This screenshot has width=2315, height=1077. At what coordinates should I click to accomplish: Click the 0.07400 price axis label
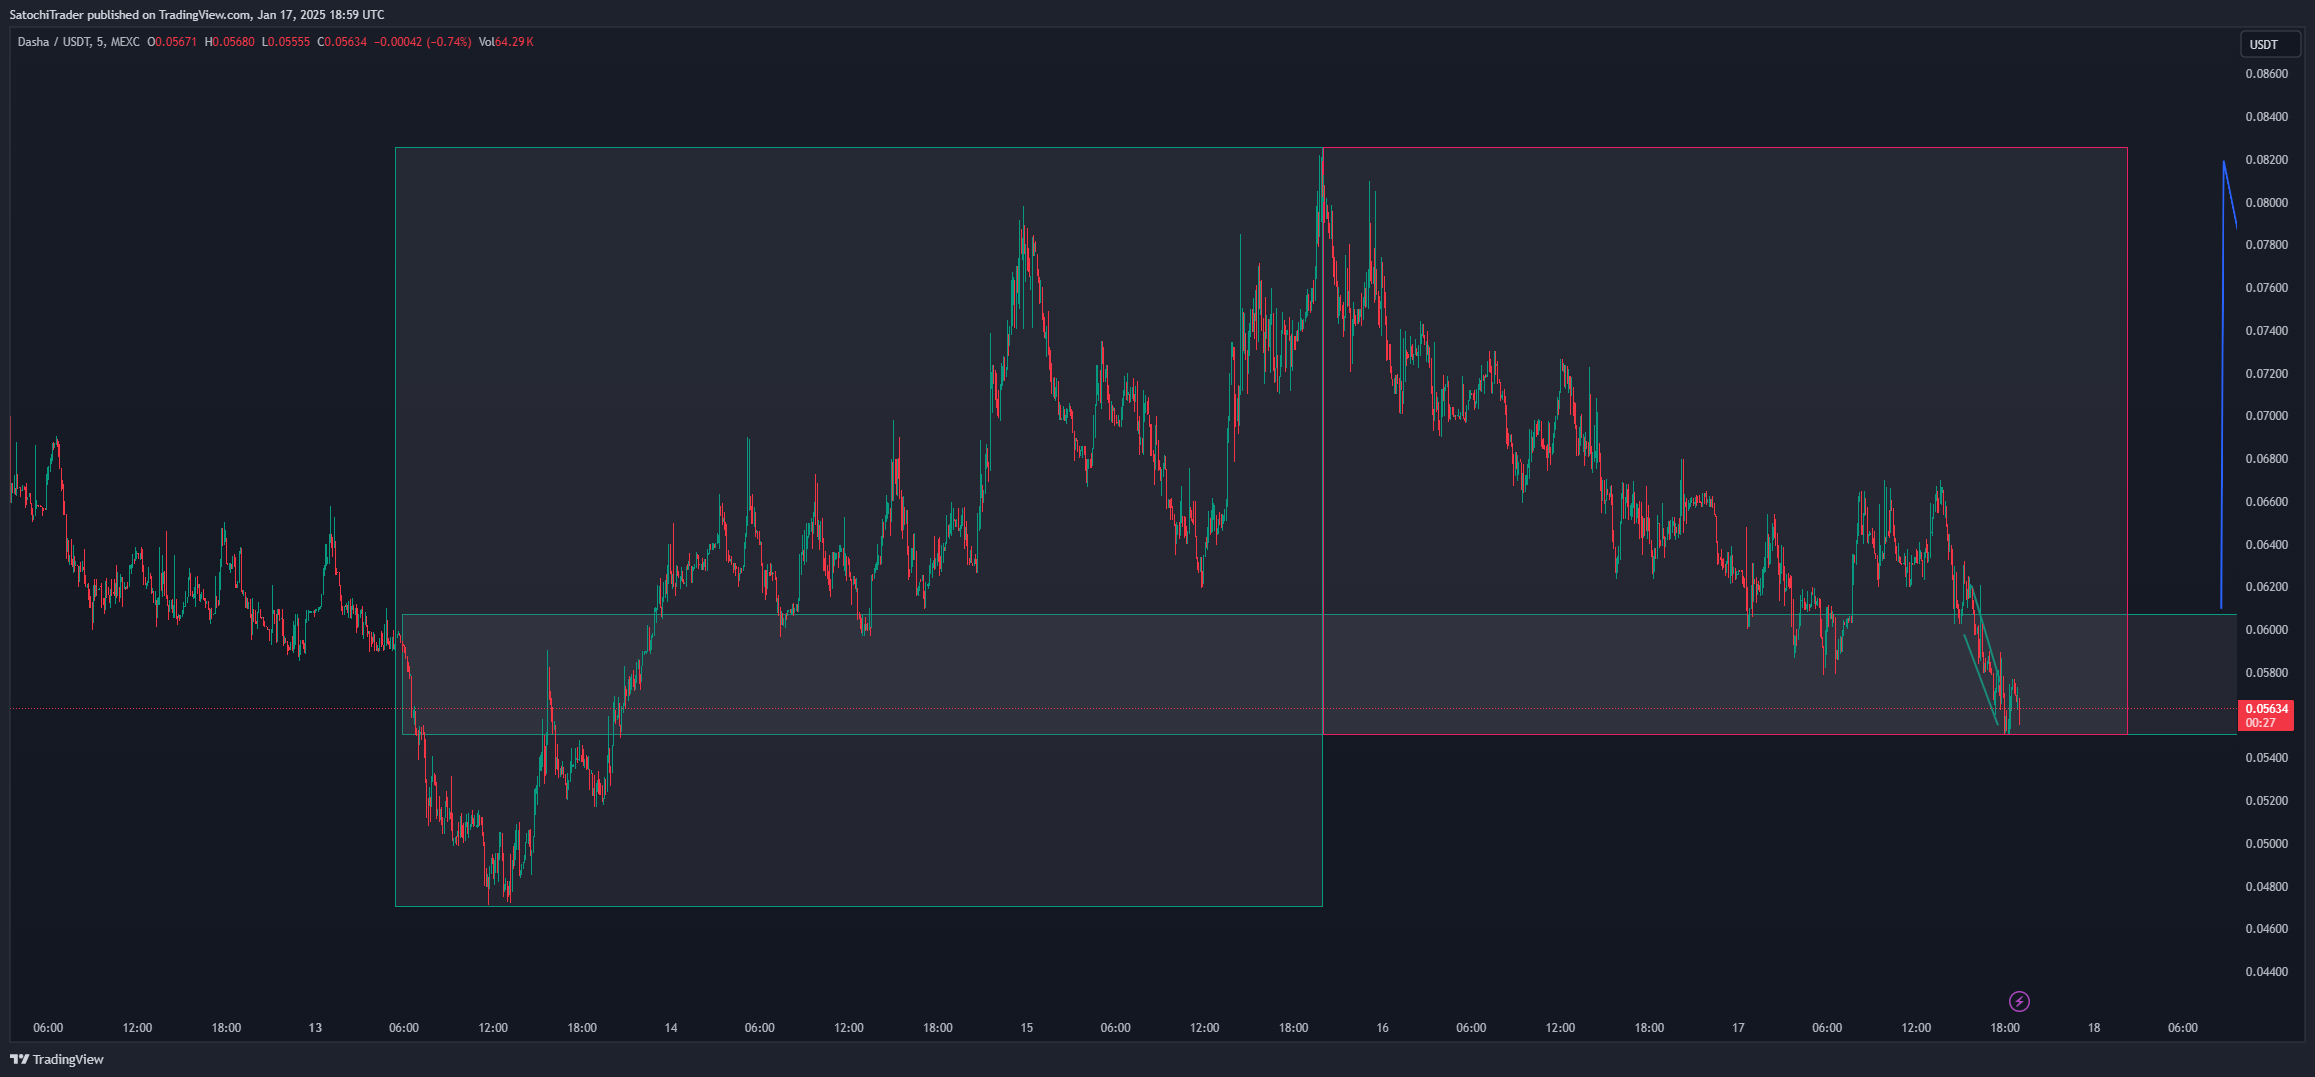point(2266,331)
